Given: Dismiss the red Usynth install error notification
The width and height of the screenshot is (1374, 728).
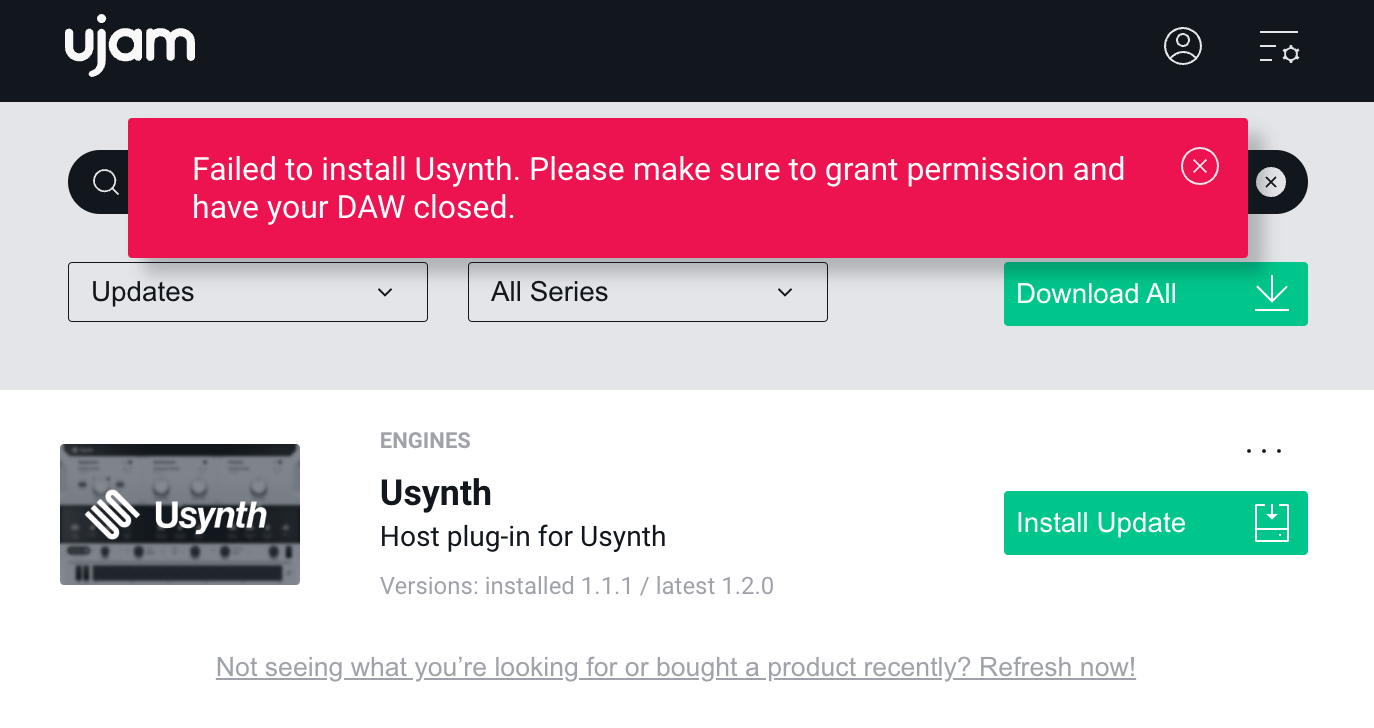Looking at the screenshot, I should click(x=1199, y=166).
